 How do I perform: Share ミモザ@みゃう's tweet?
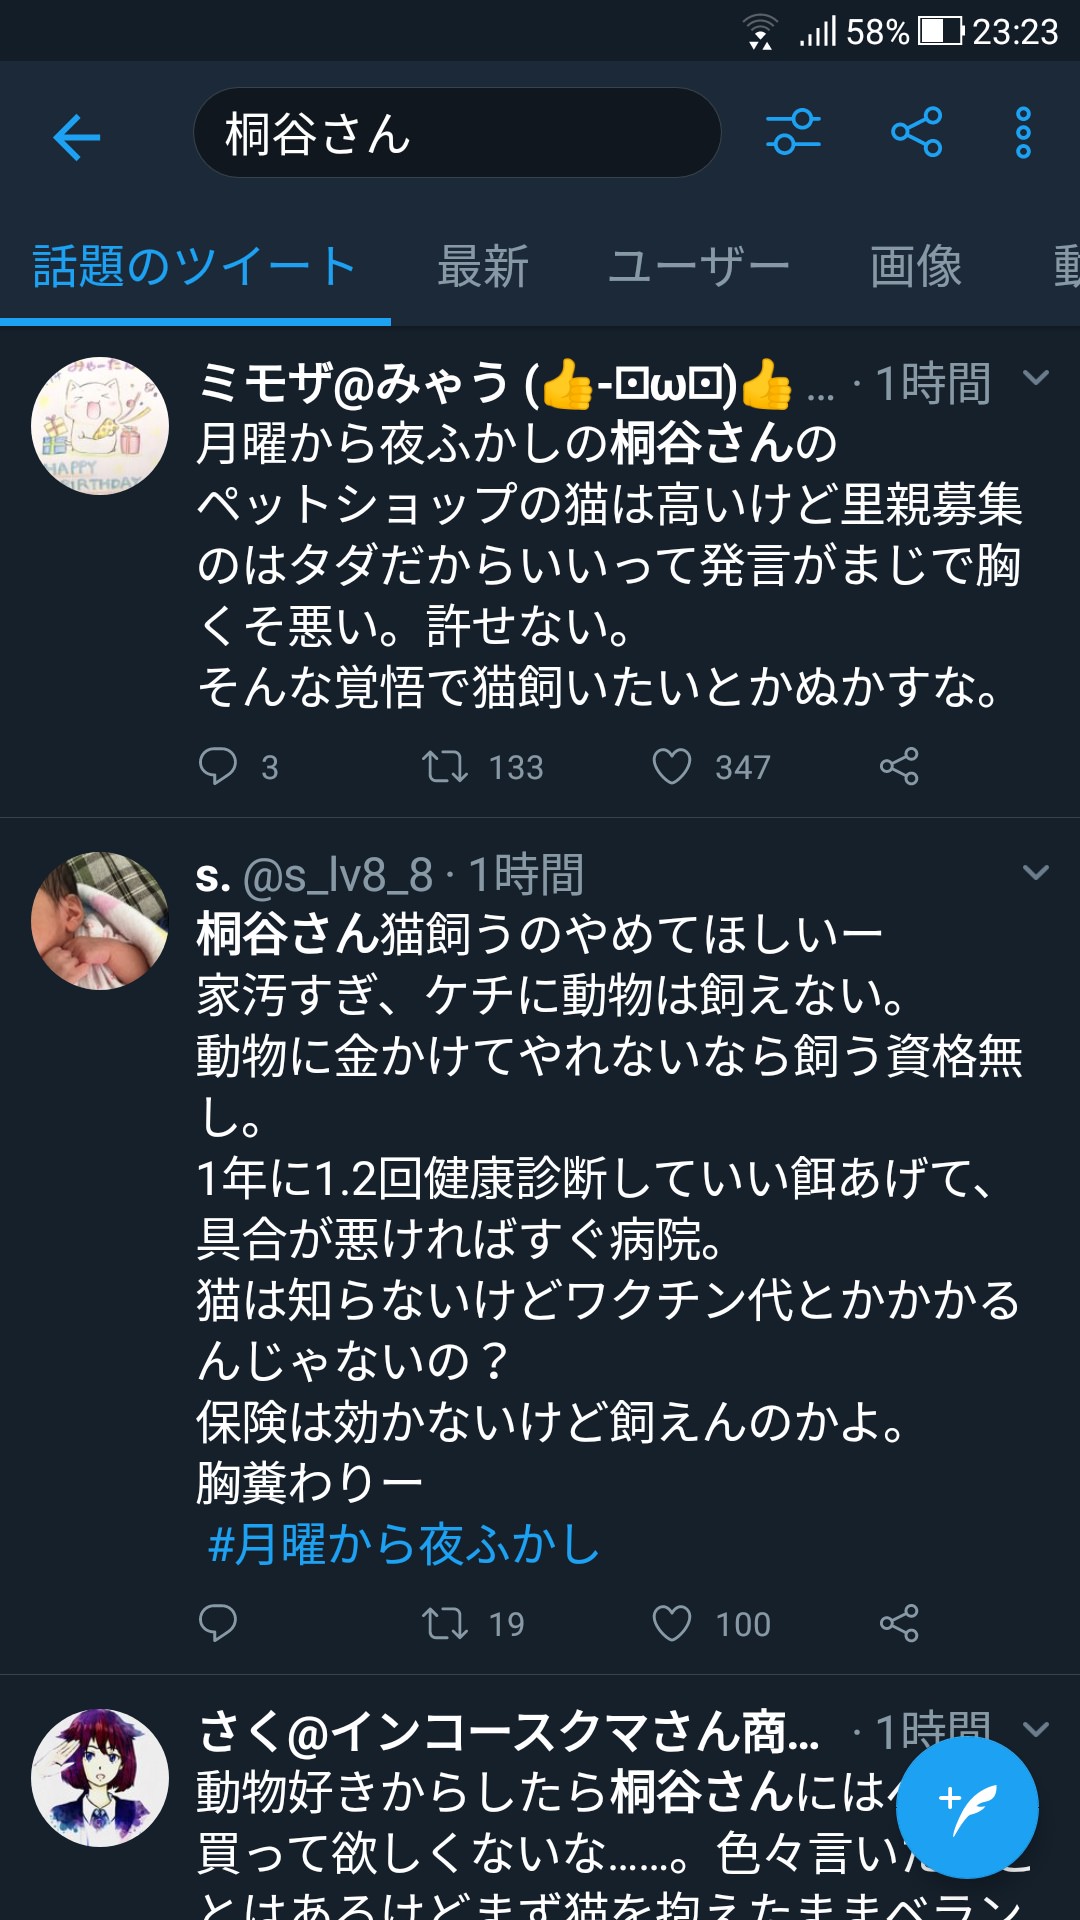898,766
